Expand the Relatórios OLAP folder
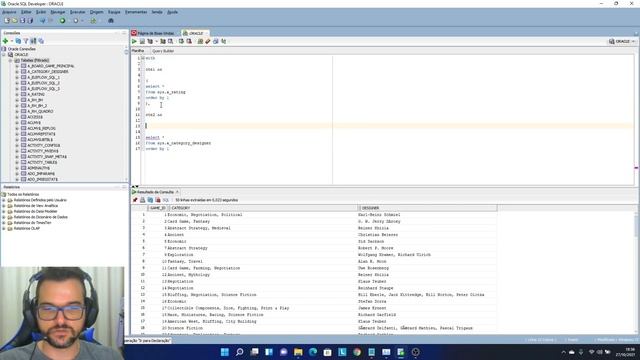The width and height of the screenshot is (640, 360). 4,229
